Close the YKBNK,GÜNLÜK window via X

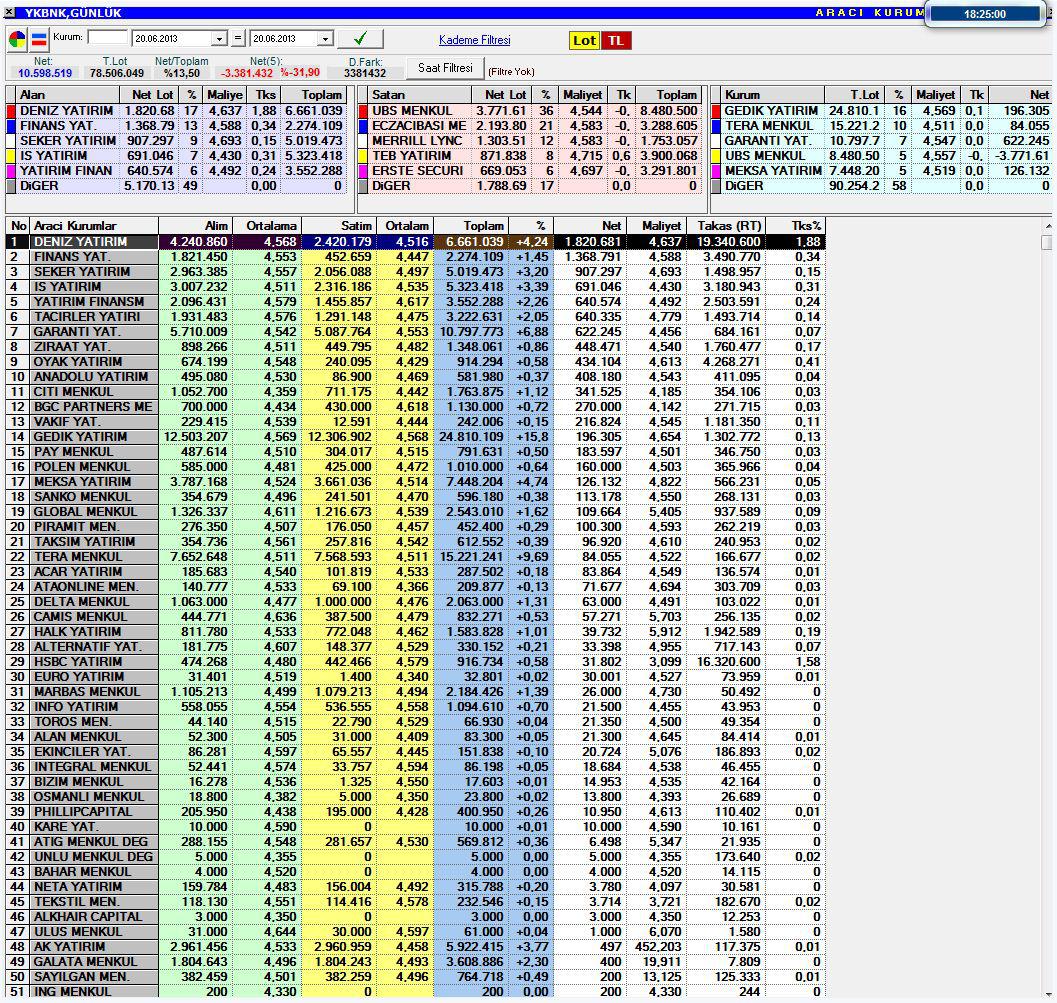pyautogui.click(x=9, y=12)
